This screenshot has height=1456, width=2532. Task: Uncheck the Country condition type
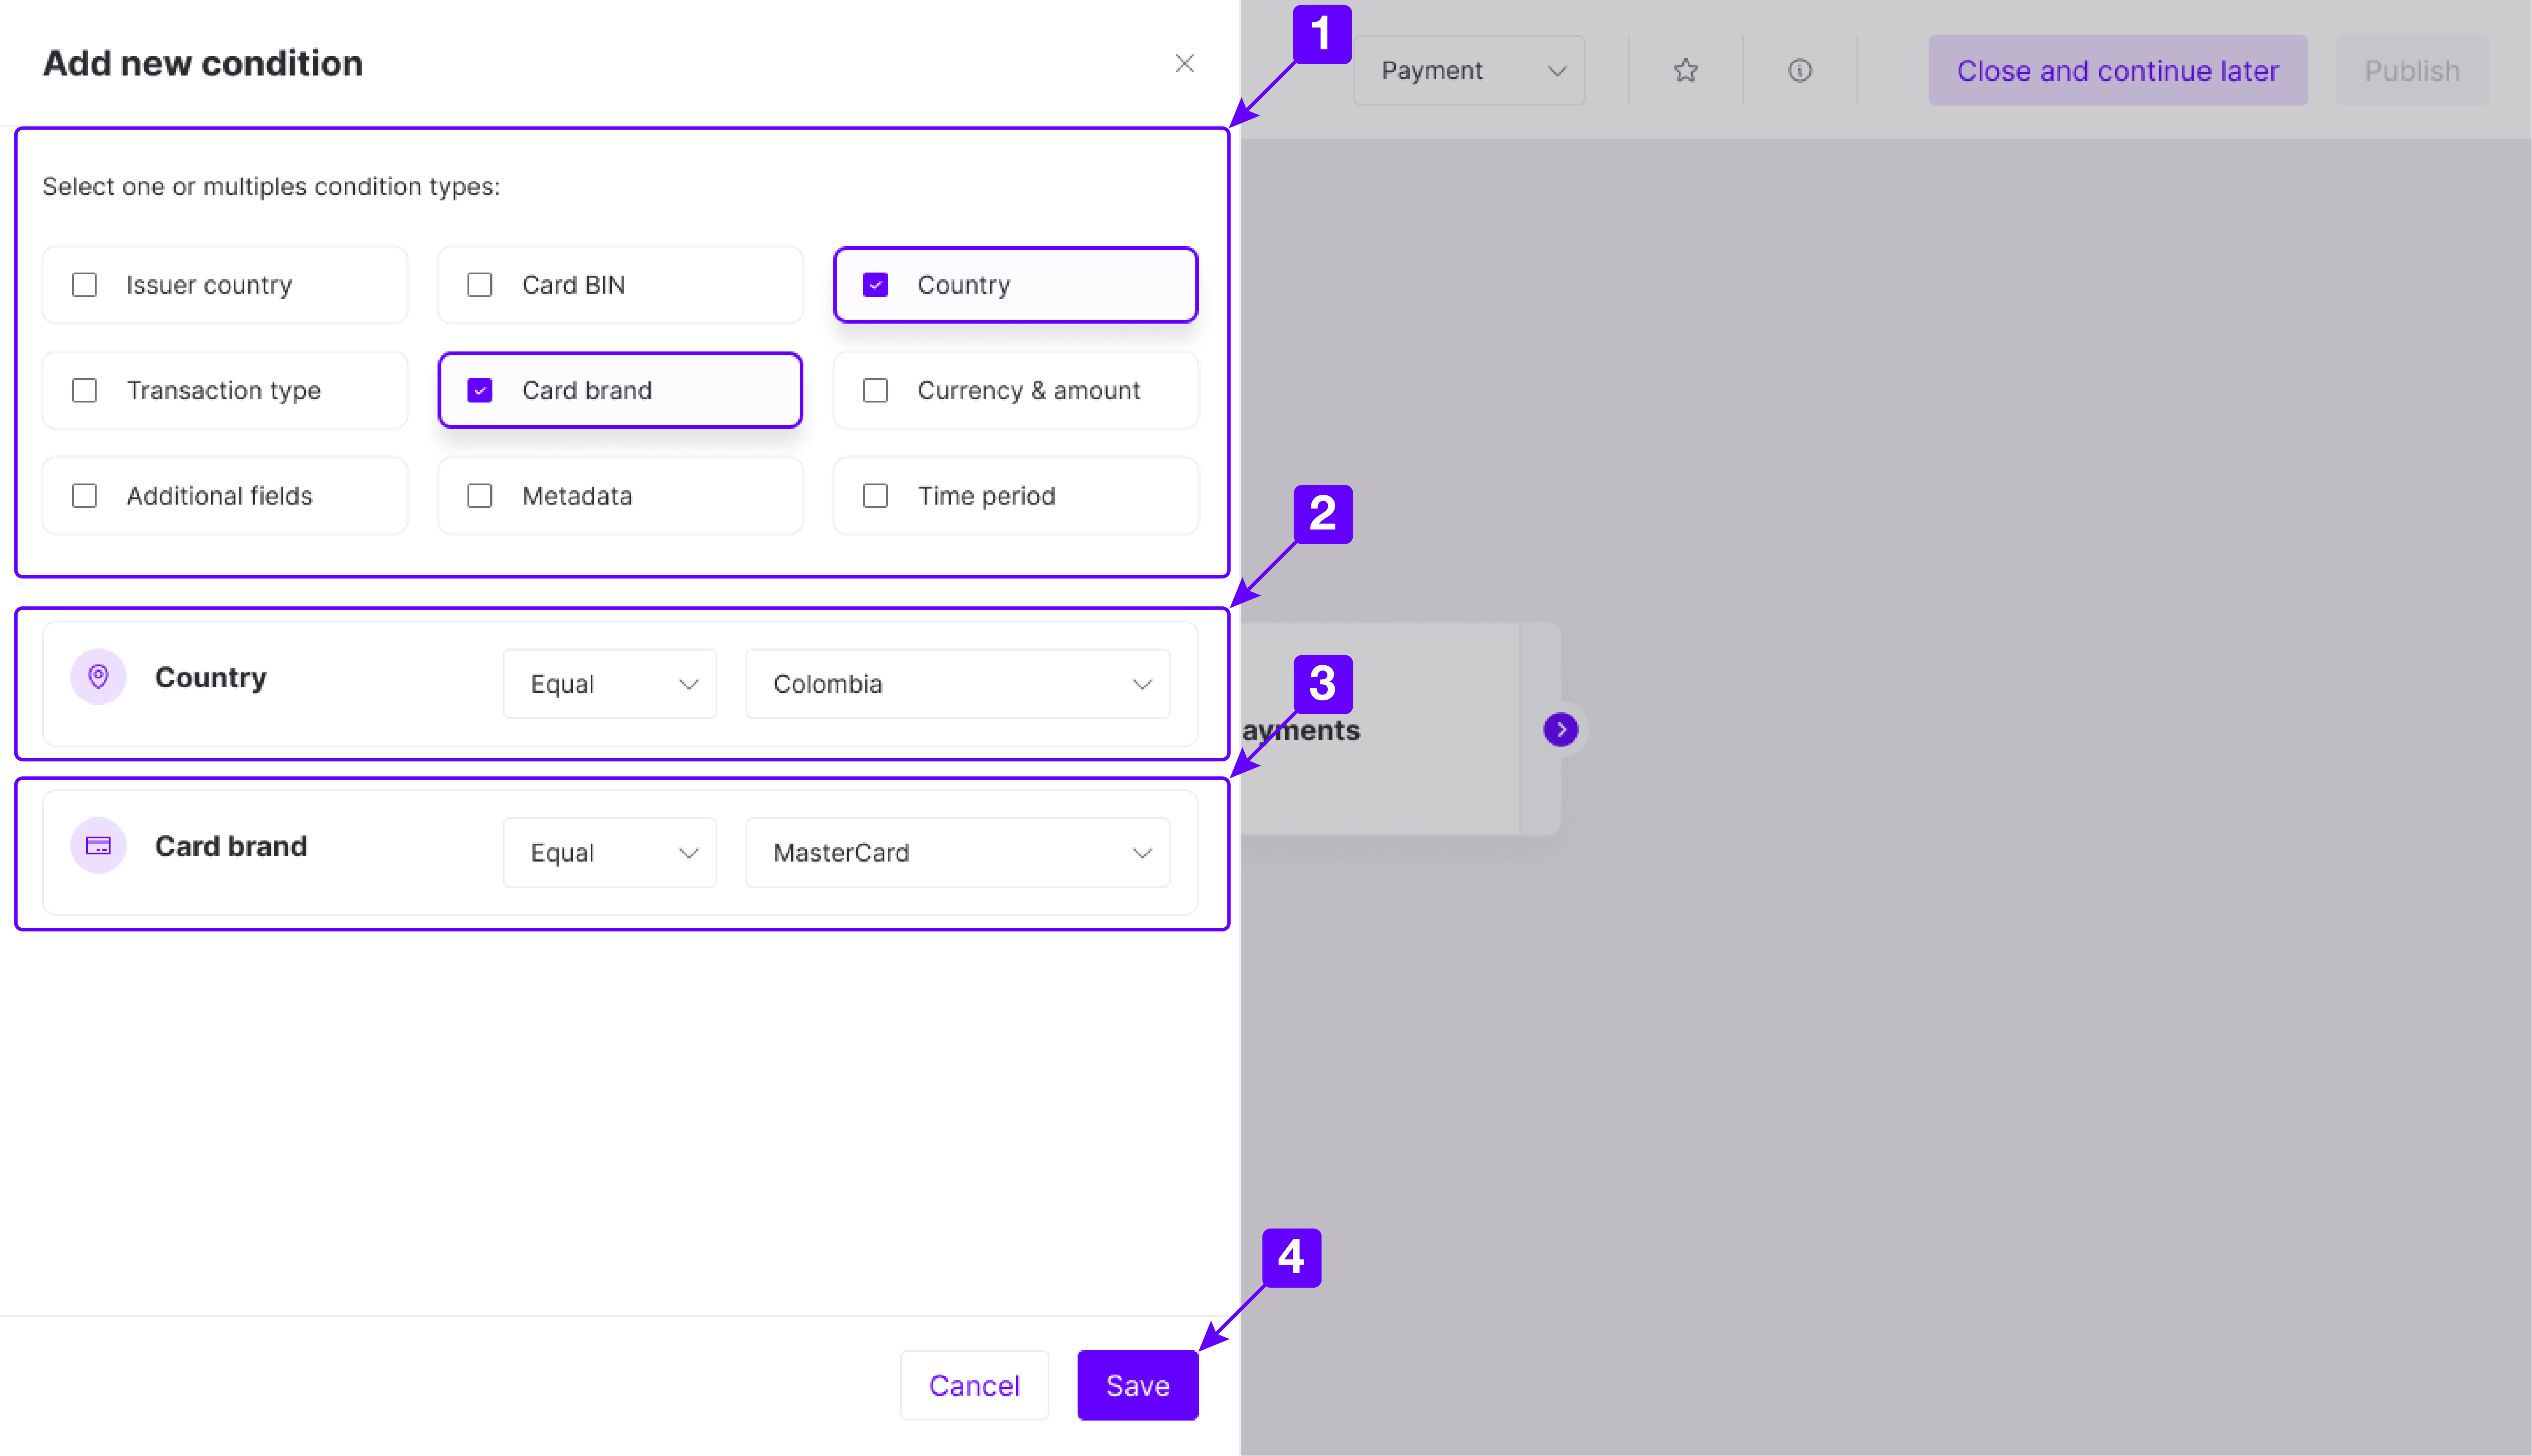click(875, 285)
